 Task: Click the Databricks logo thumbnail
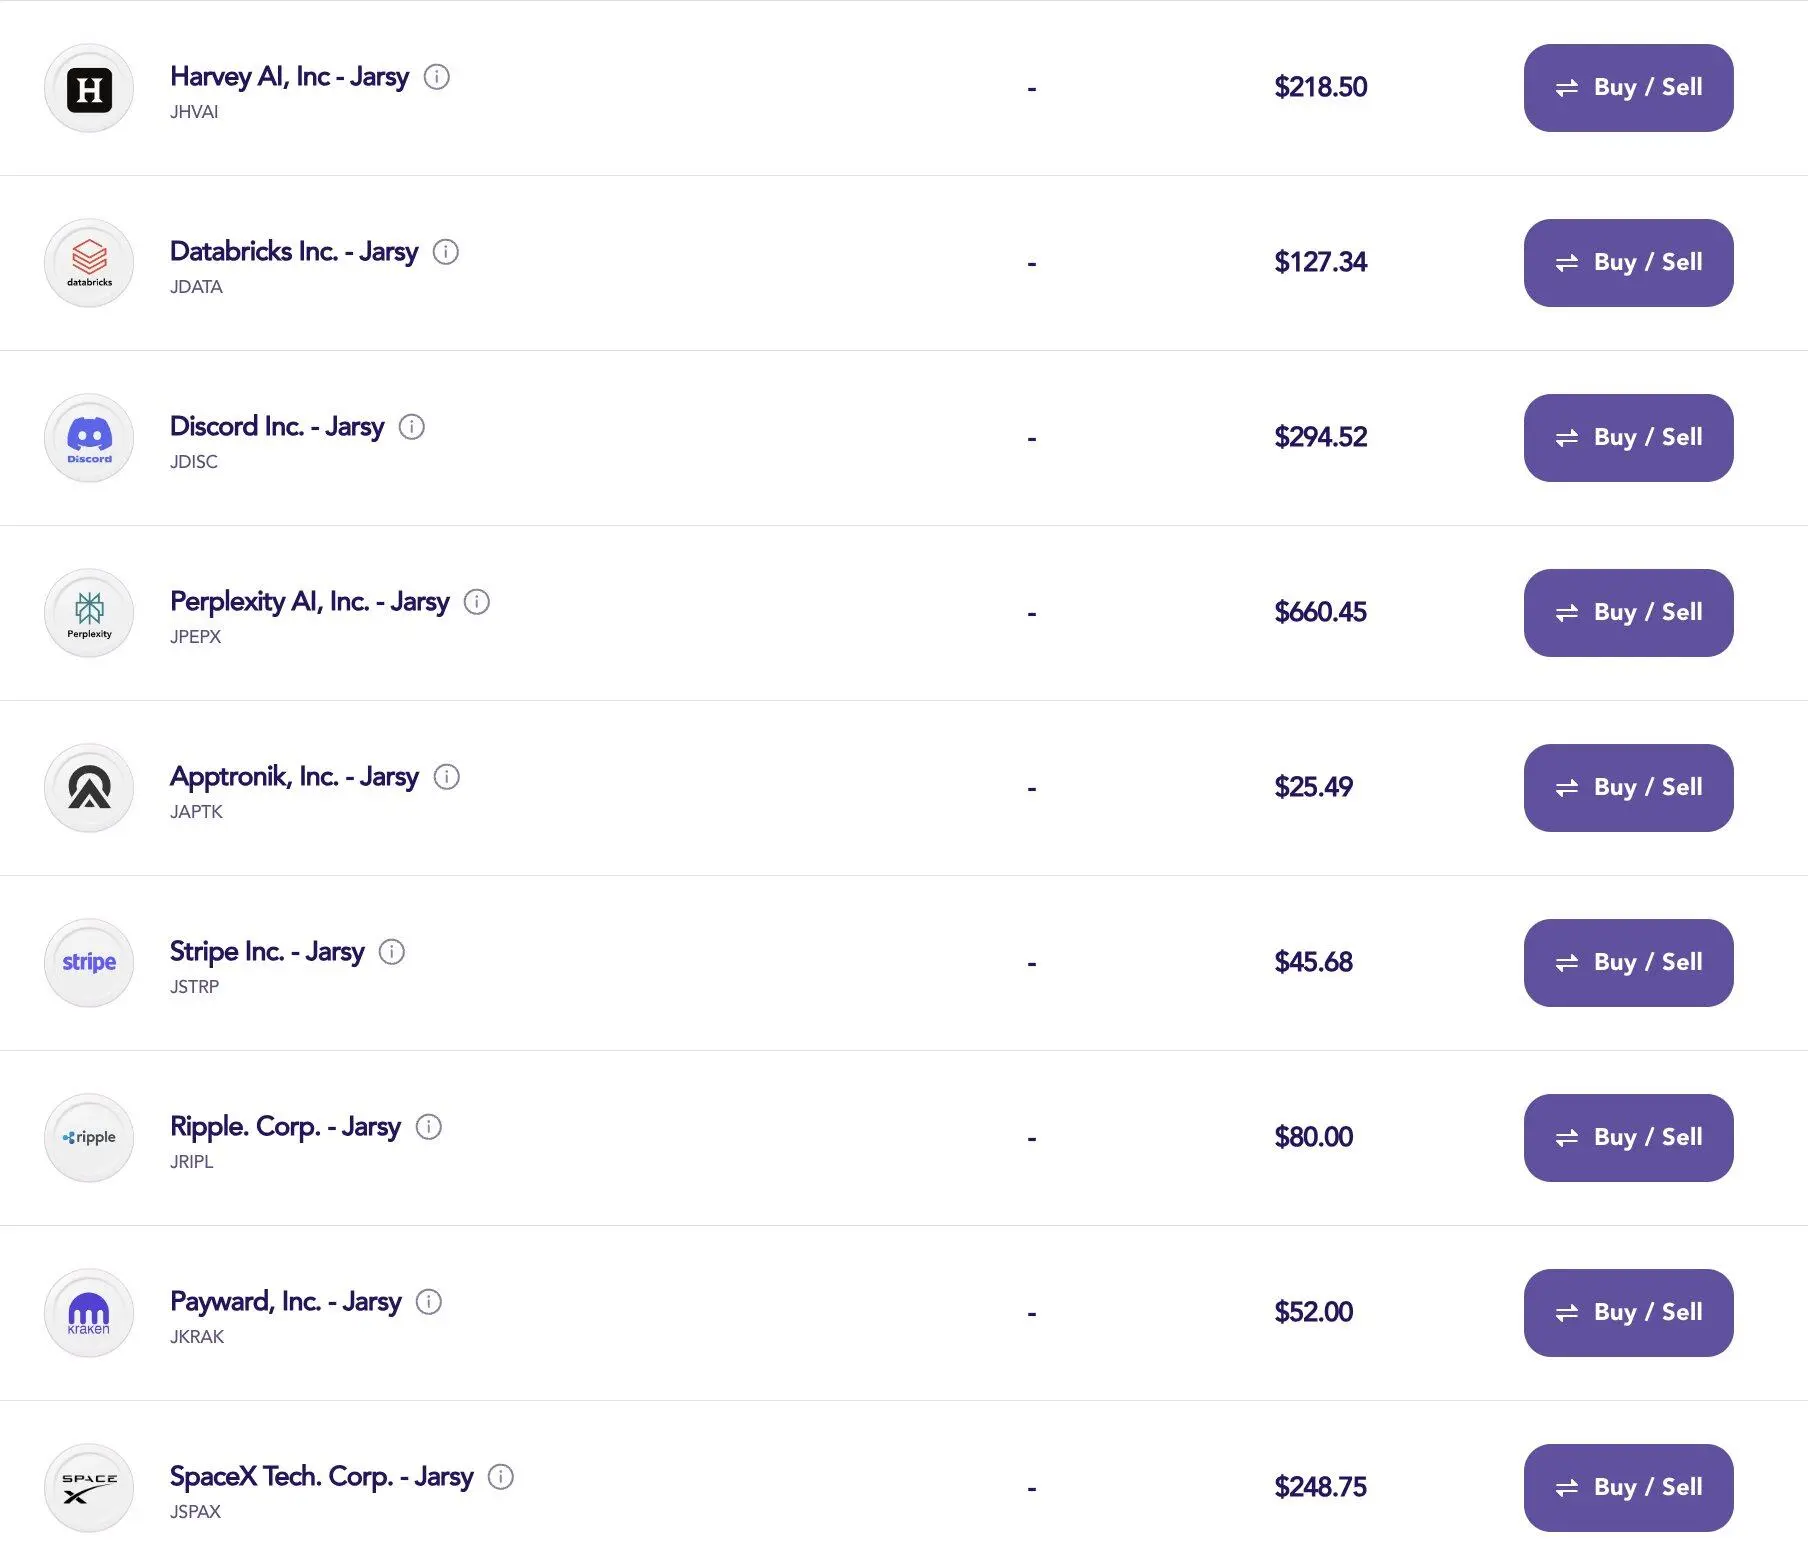[89, 263]
